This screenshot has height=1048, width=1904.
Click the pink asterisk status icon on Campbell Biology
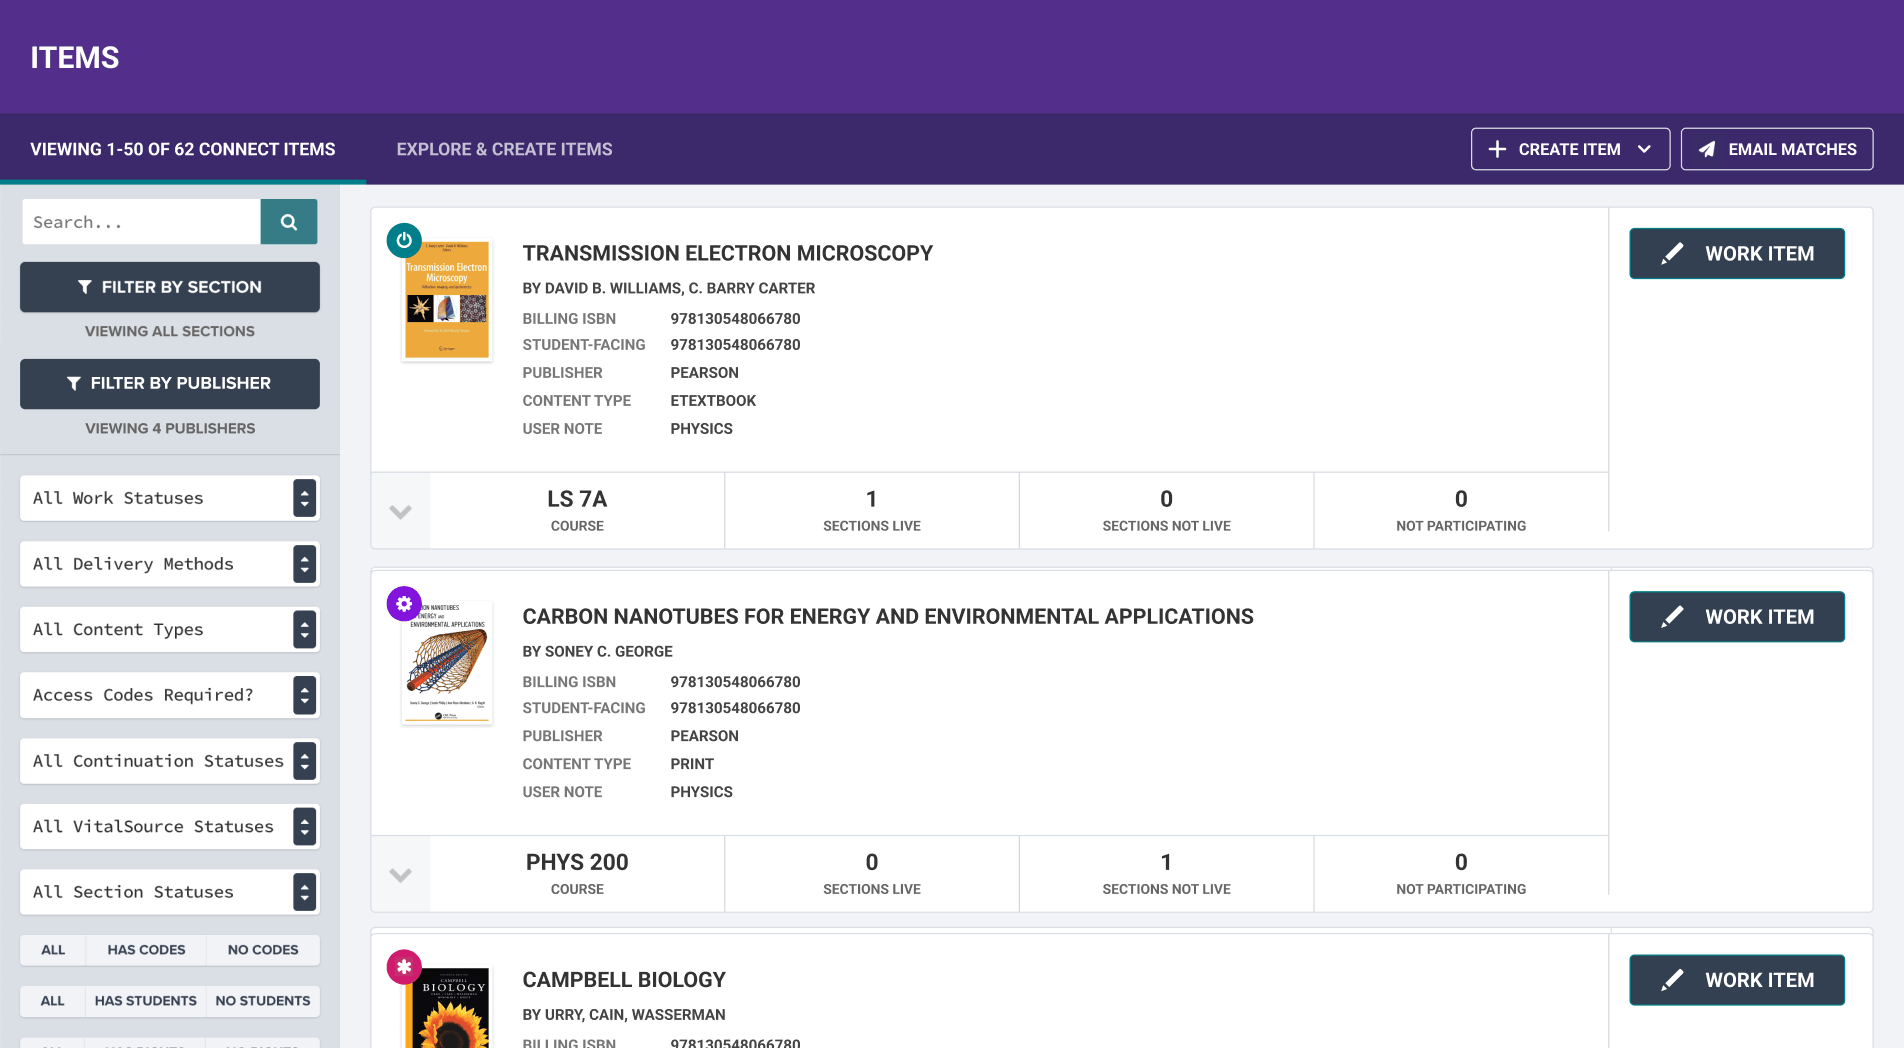(404, 966)
